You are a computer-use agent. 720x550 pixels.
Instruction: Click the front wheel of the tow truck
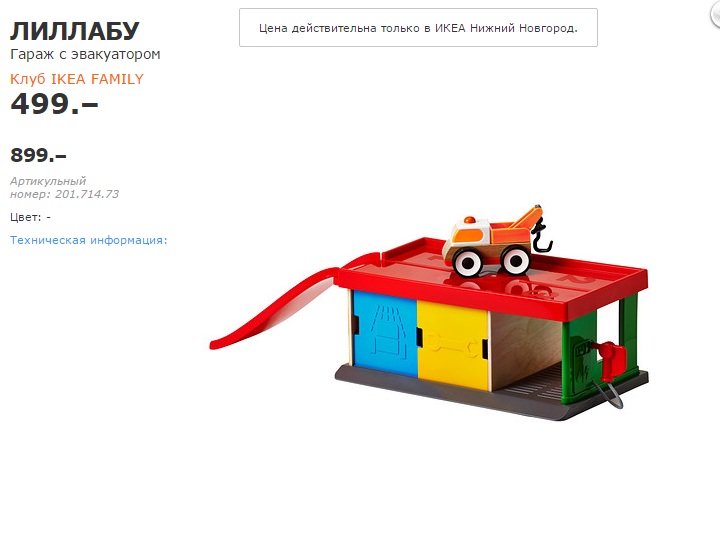point(467,264)
